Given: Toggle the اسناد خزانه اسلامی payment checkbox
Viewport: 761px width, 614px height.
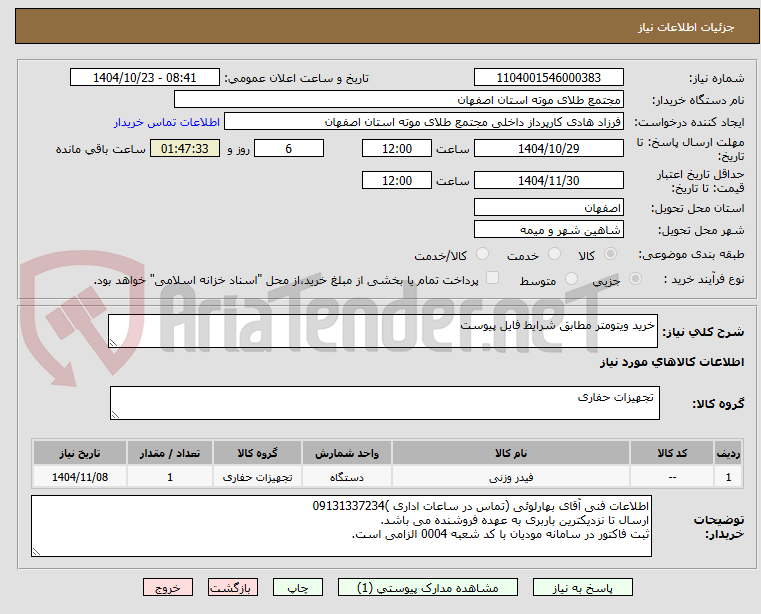Looking at the screenshot, I should click(492, 278).
